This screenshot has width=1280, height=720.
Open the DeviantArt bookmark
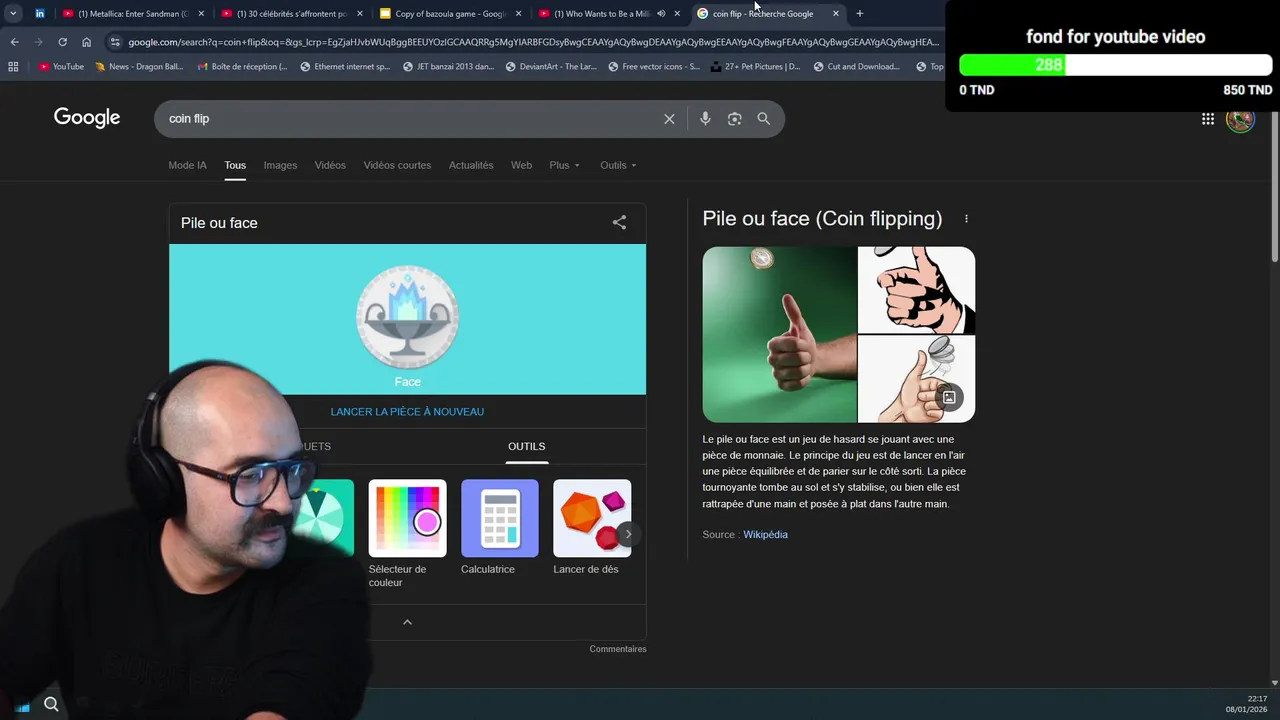[x=552, y=67]
